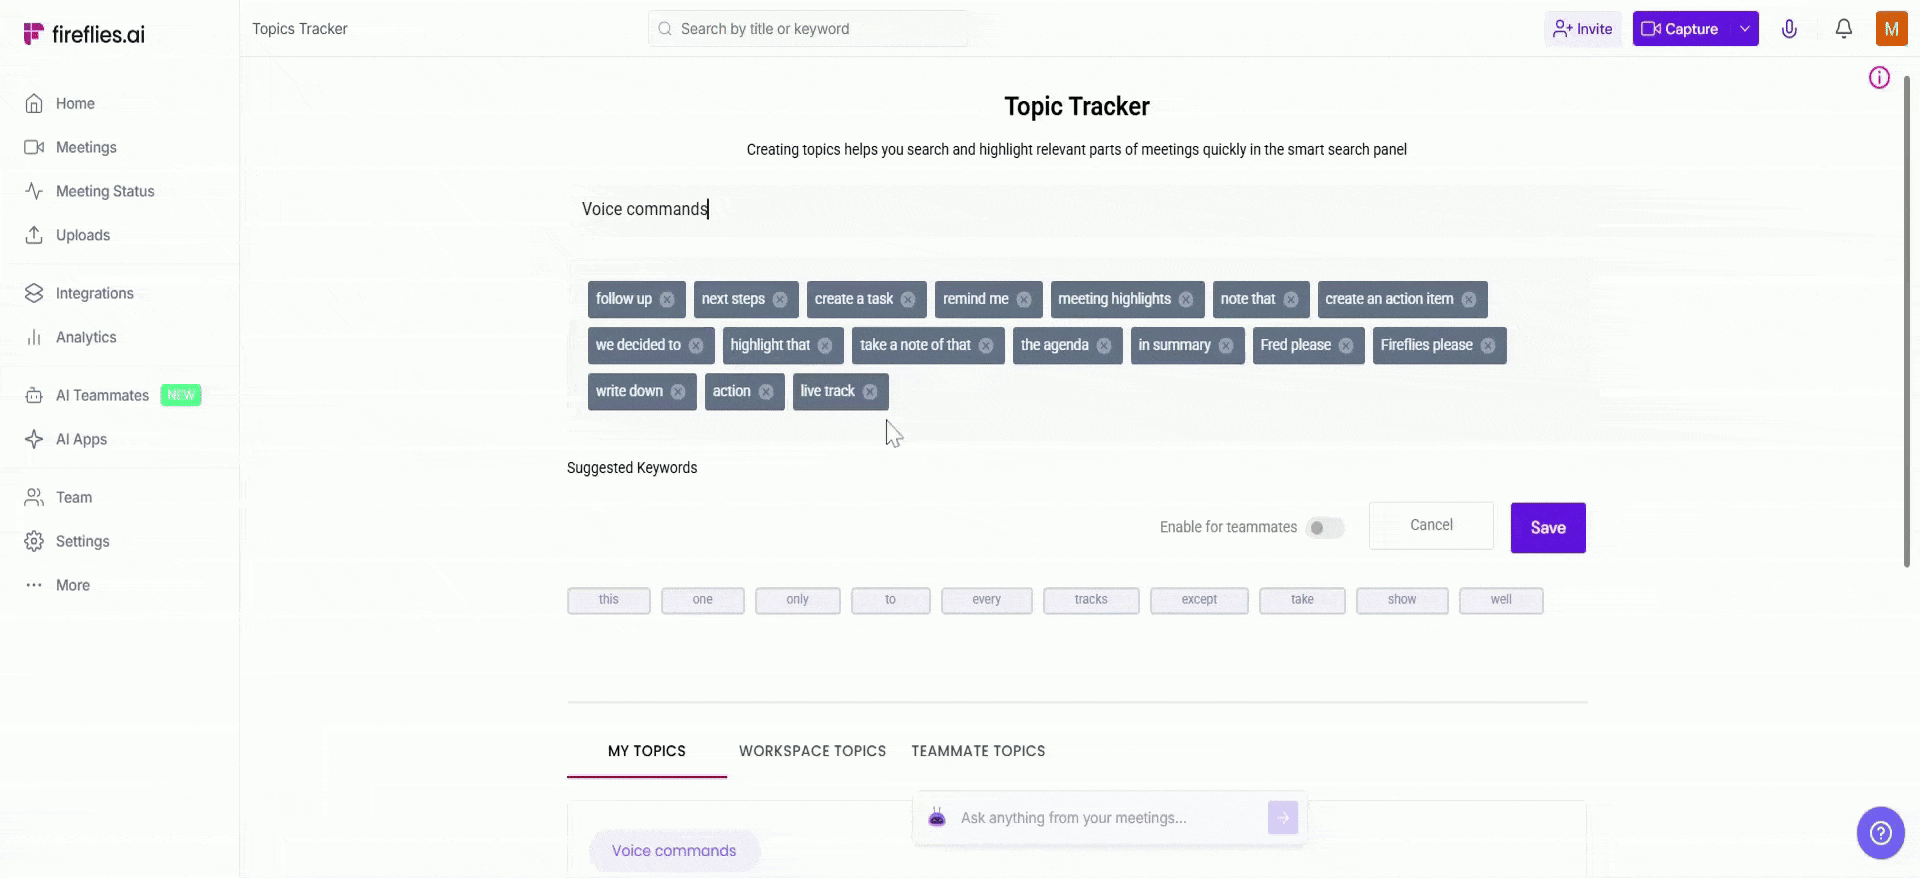Click the microphone icon in header
This screenshot has width=1920, height=878.
(x=1789, y=29)
